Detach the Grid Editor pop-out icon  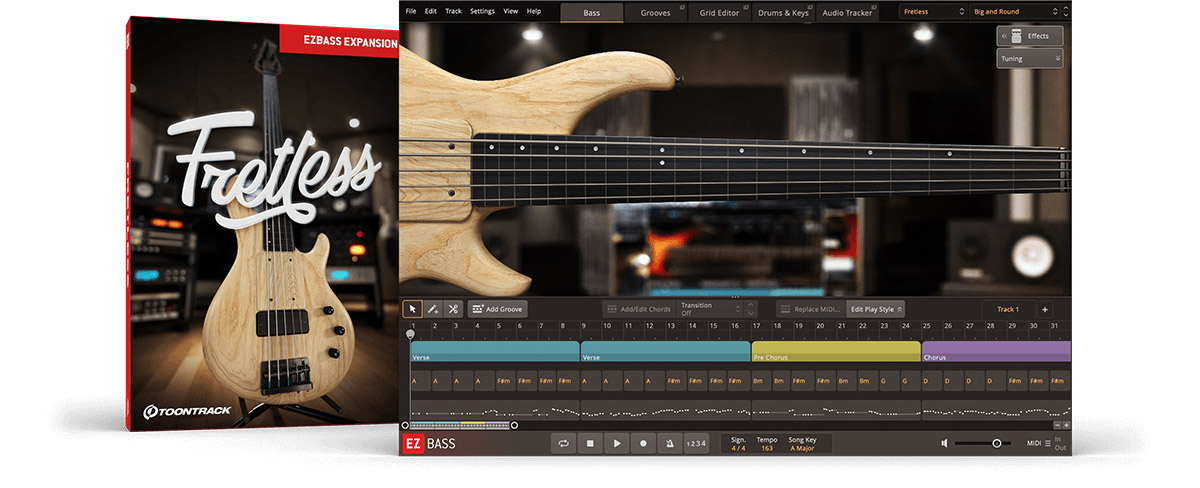click(x=745, y=7)
